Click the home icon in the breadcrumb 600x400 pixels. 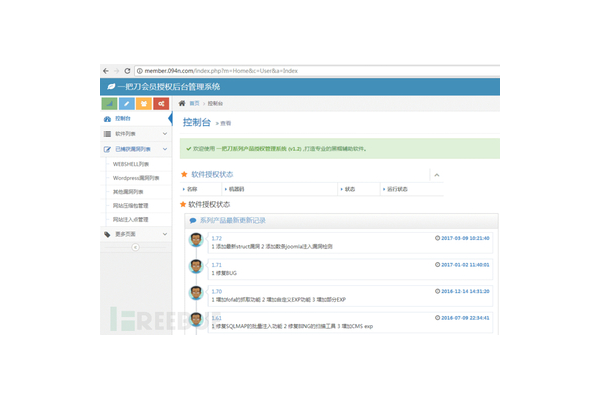pyautogui.click(x=182, y=103)
